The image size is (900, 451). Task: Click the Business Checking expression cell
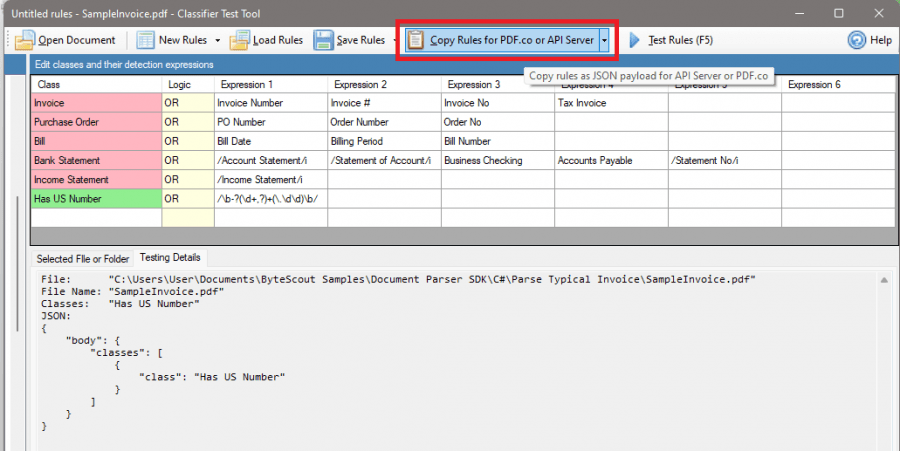click(497, 161)
